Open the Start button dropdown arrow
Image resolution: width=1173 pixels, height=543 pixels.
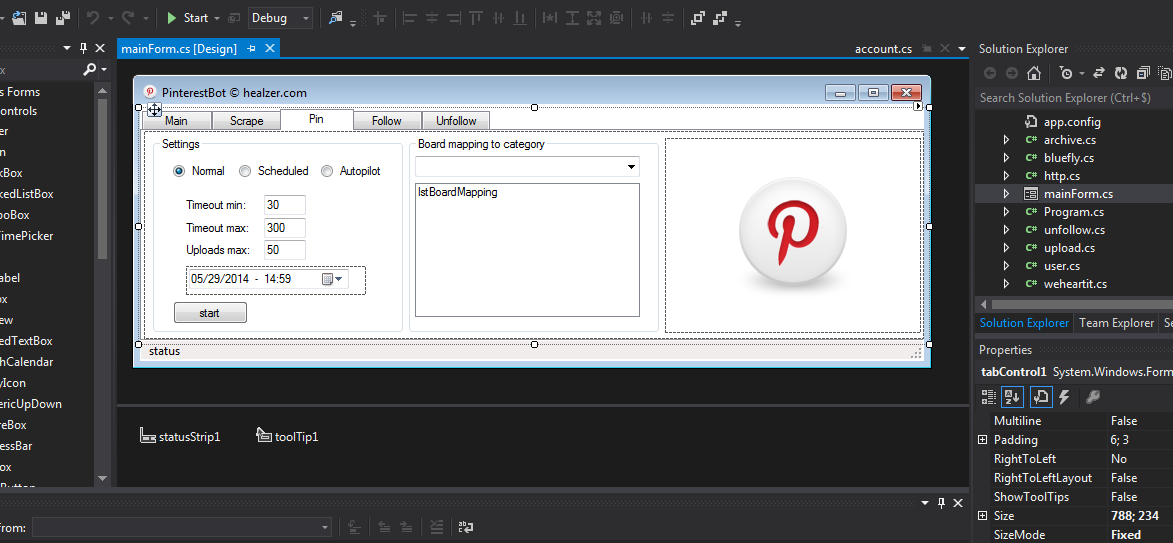[216, 18]
